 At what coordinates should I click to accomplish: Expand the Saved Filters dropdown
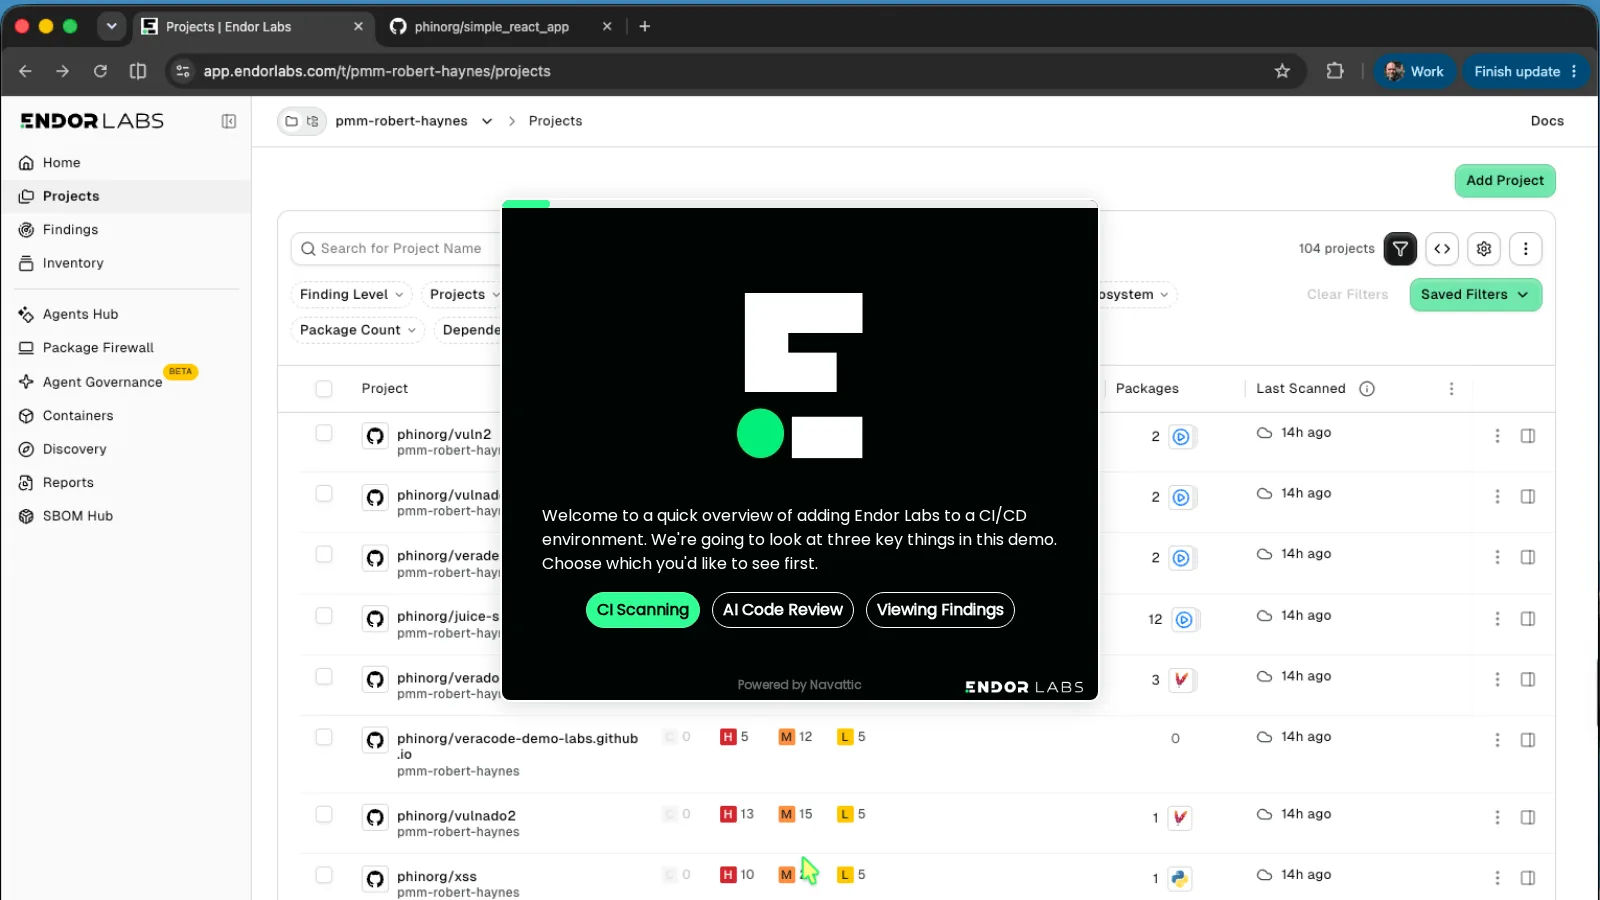1475,295
